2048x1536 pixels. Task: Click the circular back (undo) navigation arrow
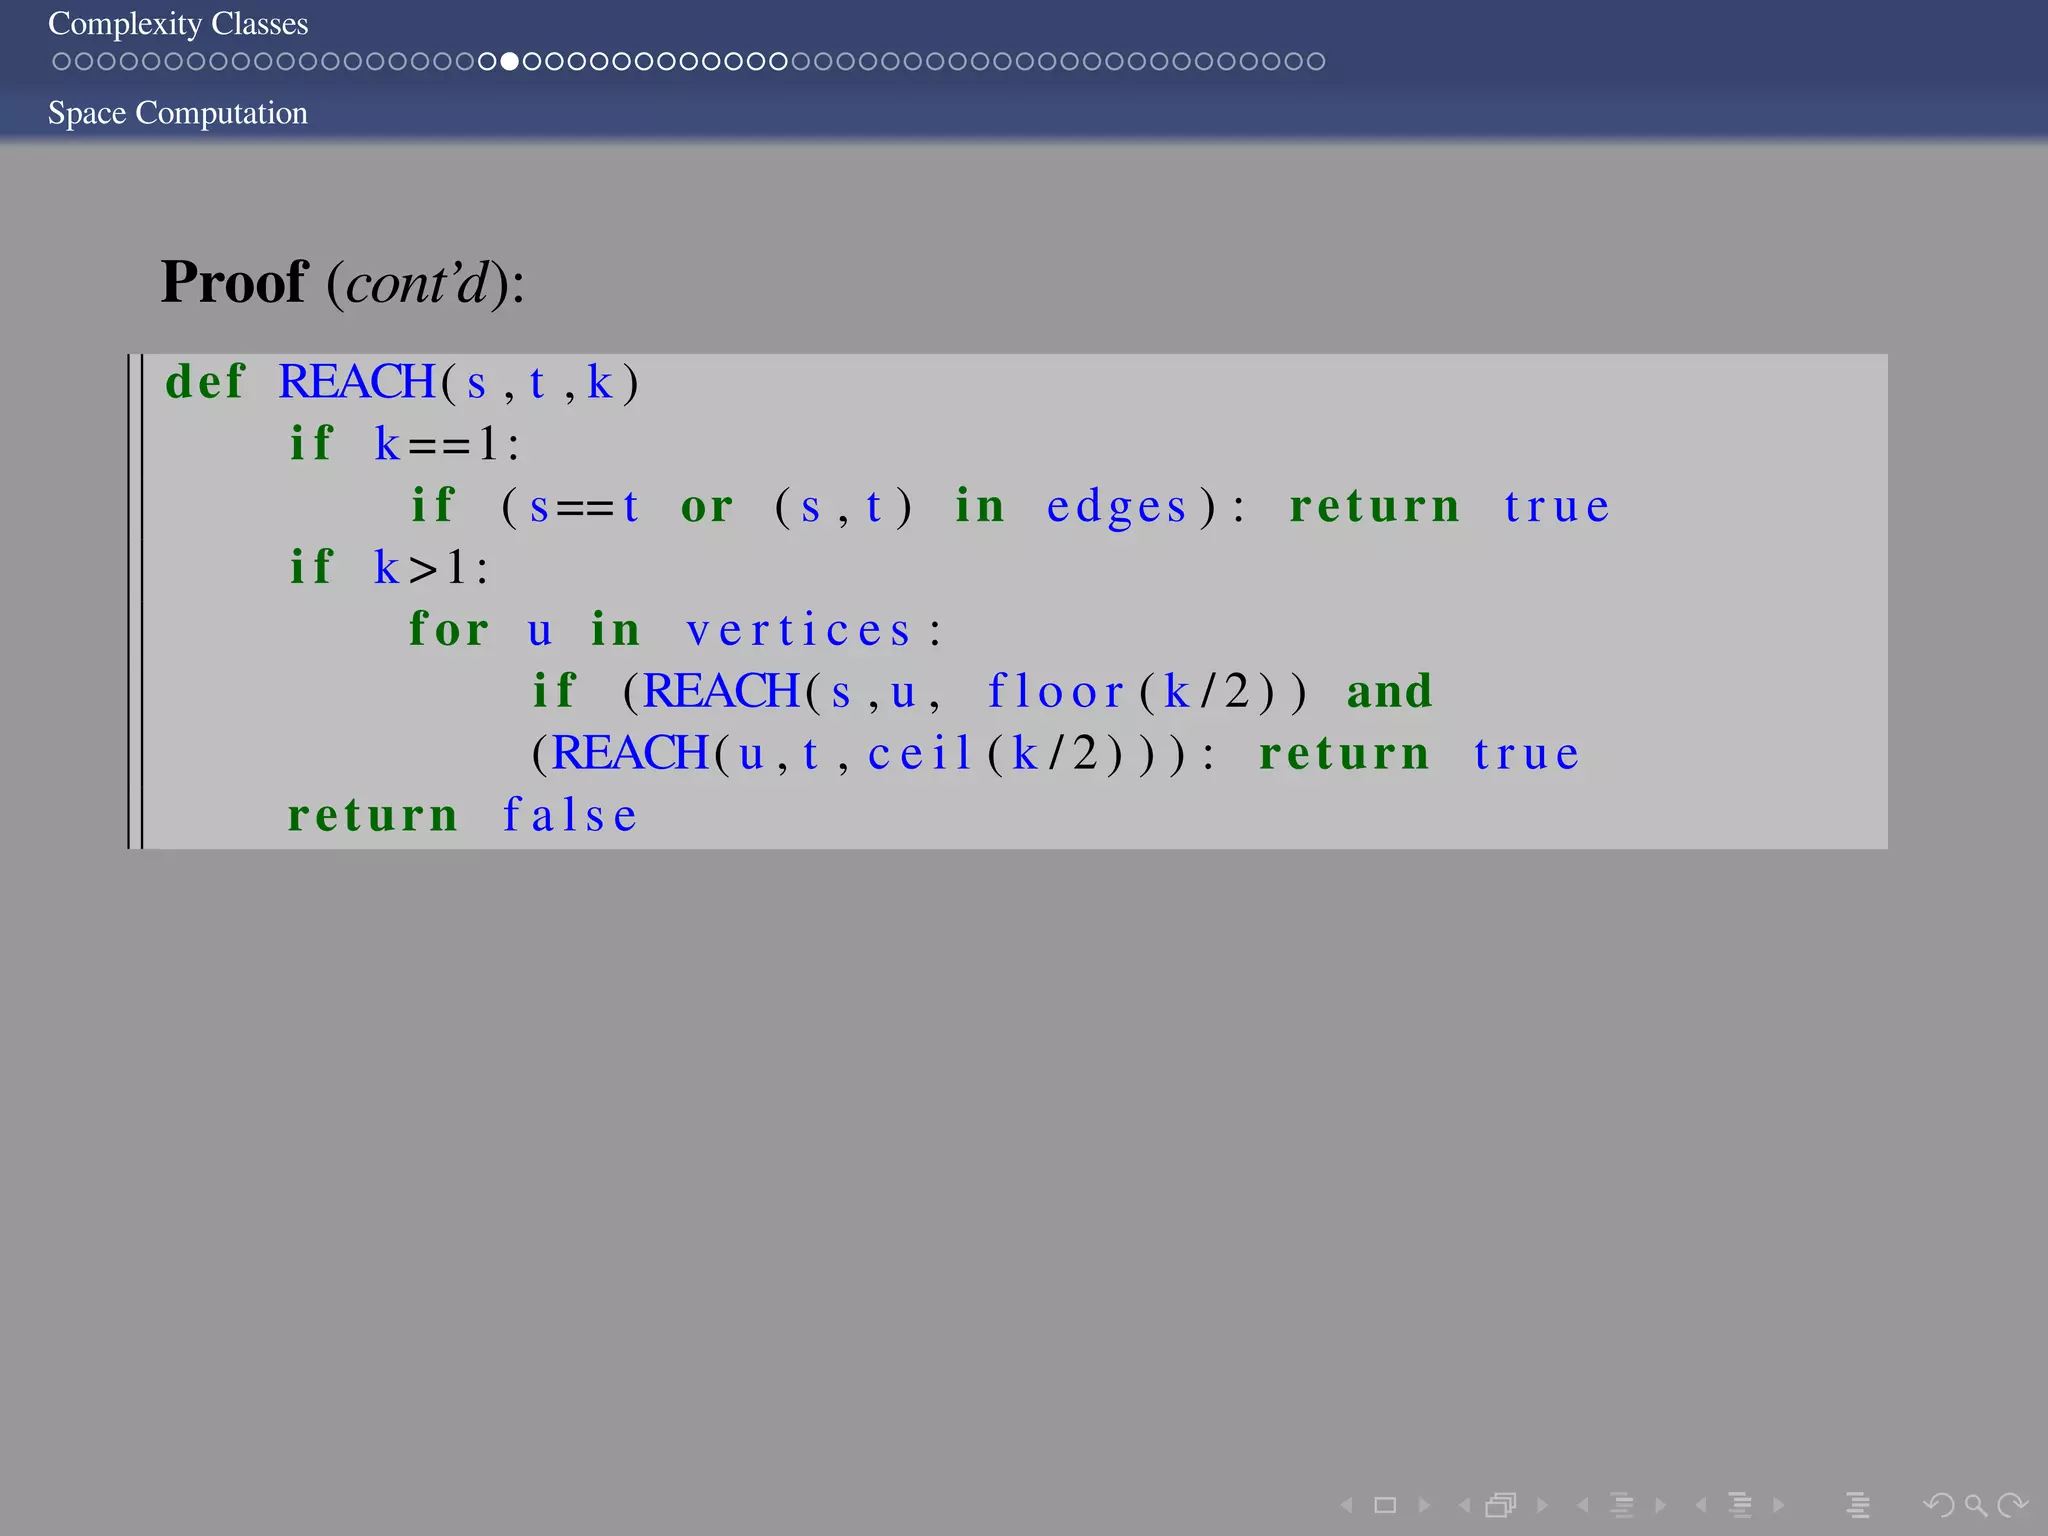pos(1939,1504)
